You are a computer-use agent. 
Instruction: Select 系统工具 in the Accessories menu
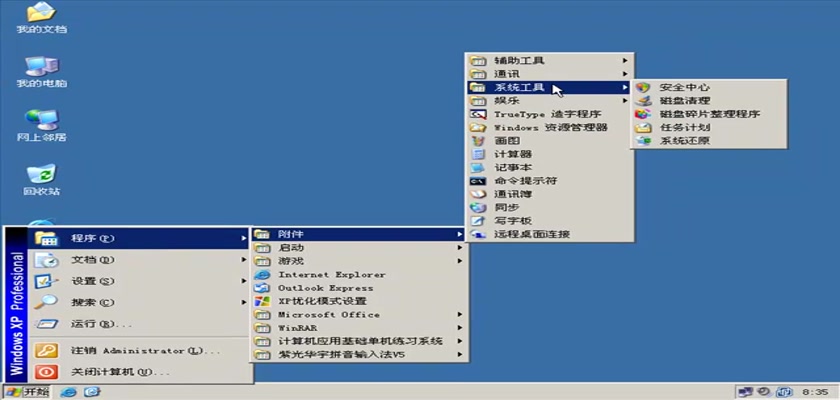click(550, 87)
